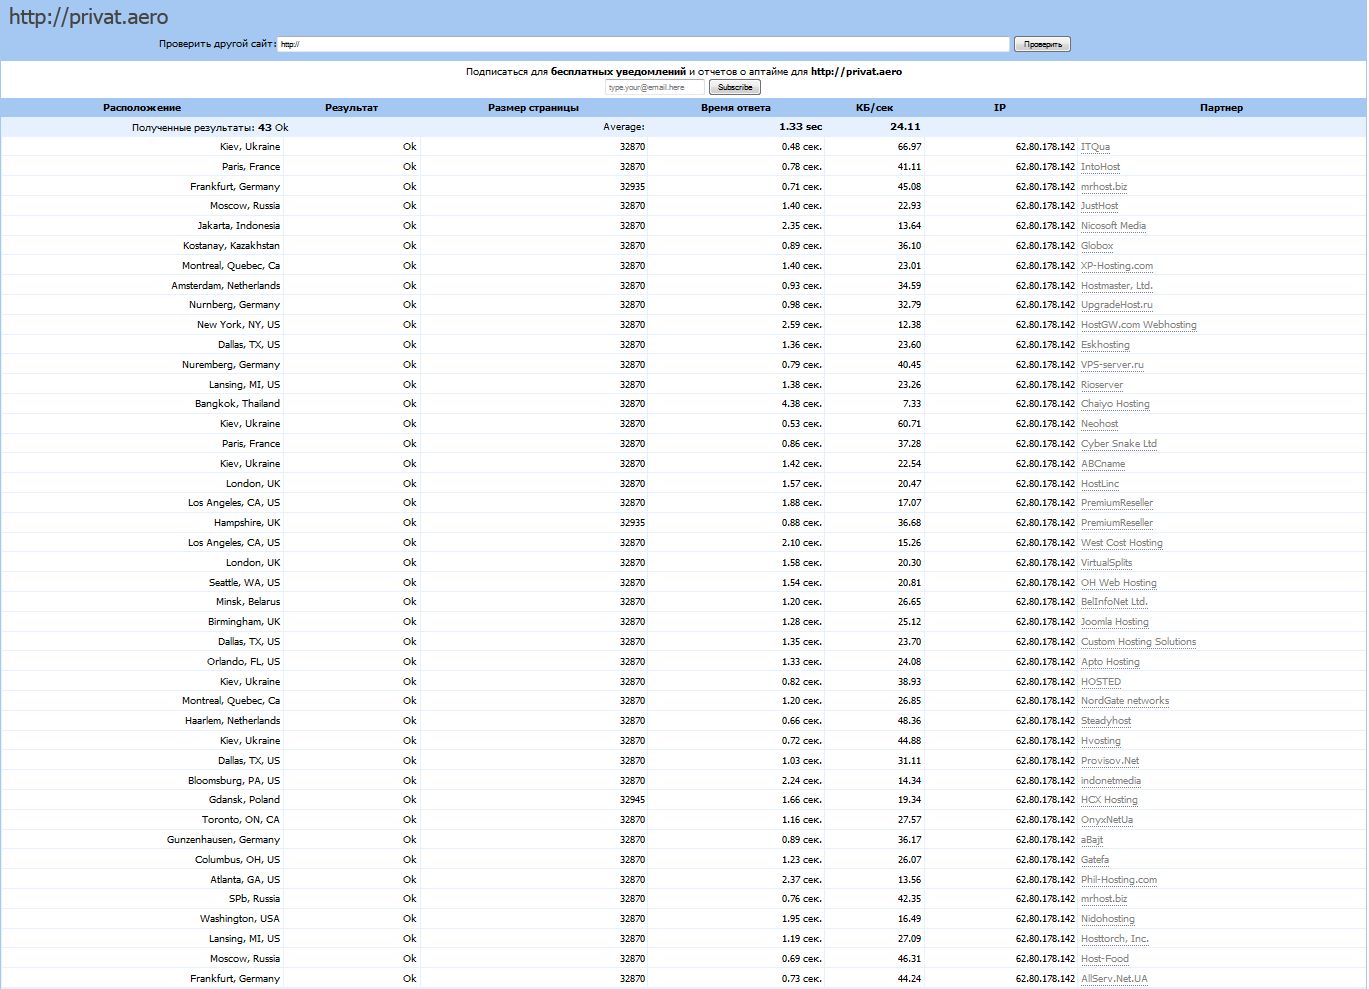The width and height of the screenshot is (1369, 989).
Task: Visit the Phil-Hosting.com link
Action: 1118,880
